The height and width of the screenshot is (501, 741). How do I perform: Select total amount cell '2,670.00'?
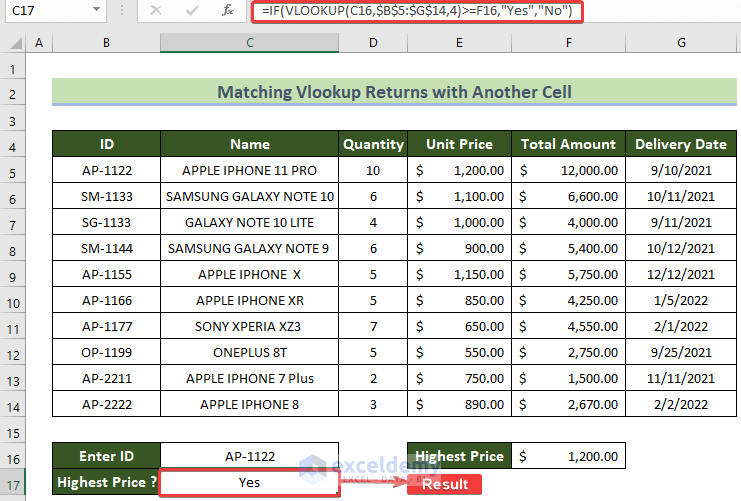569,404
